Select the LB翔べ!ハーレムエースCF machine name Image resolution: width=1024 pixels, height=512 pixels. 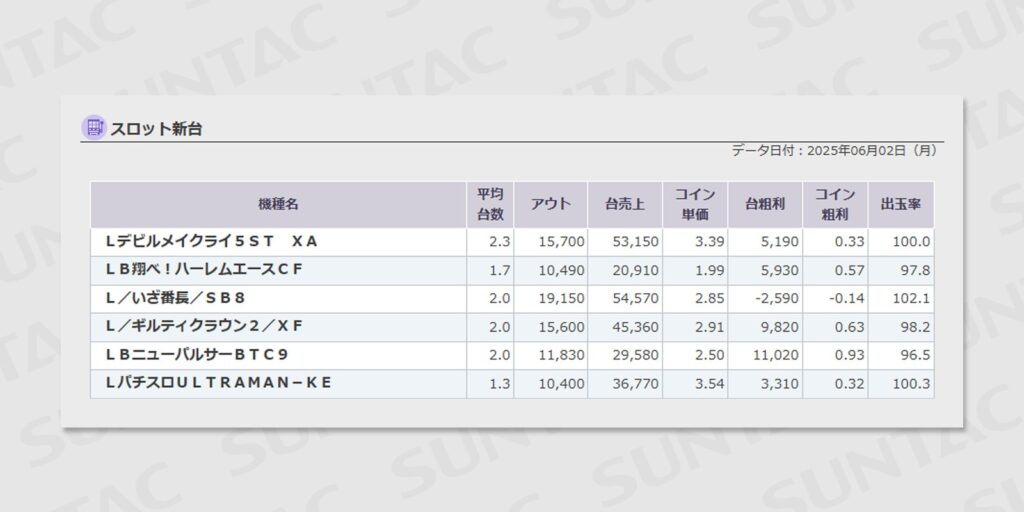coord(203,270)
